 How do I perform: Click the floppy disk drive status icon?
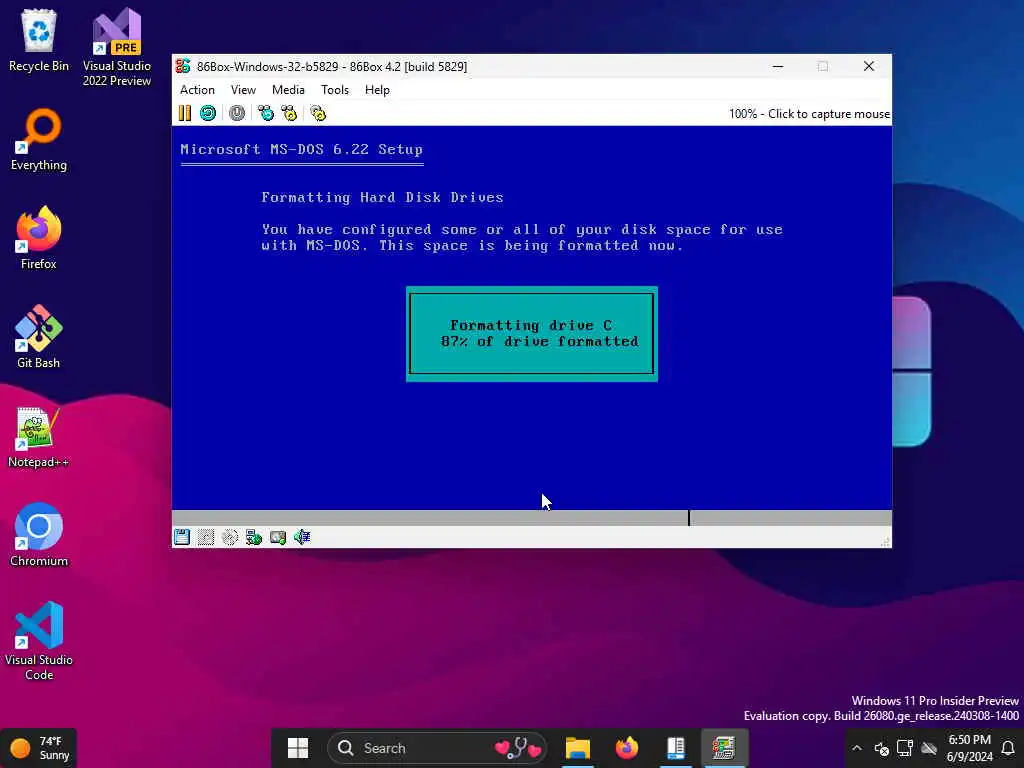(x=182, y=537)
